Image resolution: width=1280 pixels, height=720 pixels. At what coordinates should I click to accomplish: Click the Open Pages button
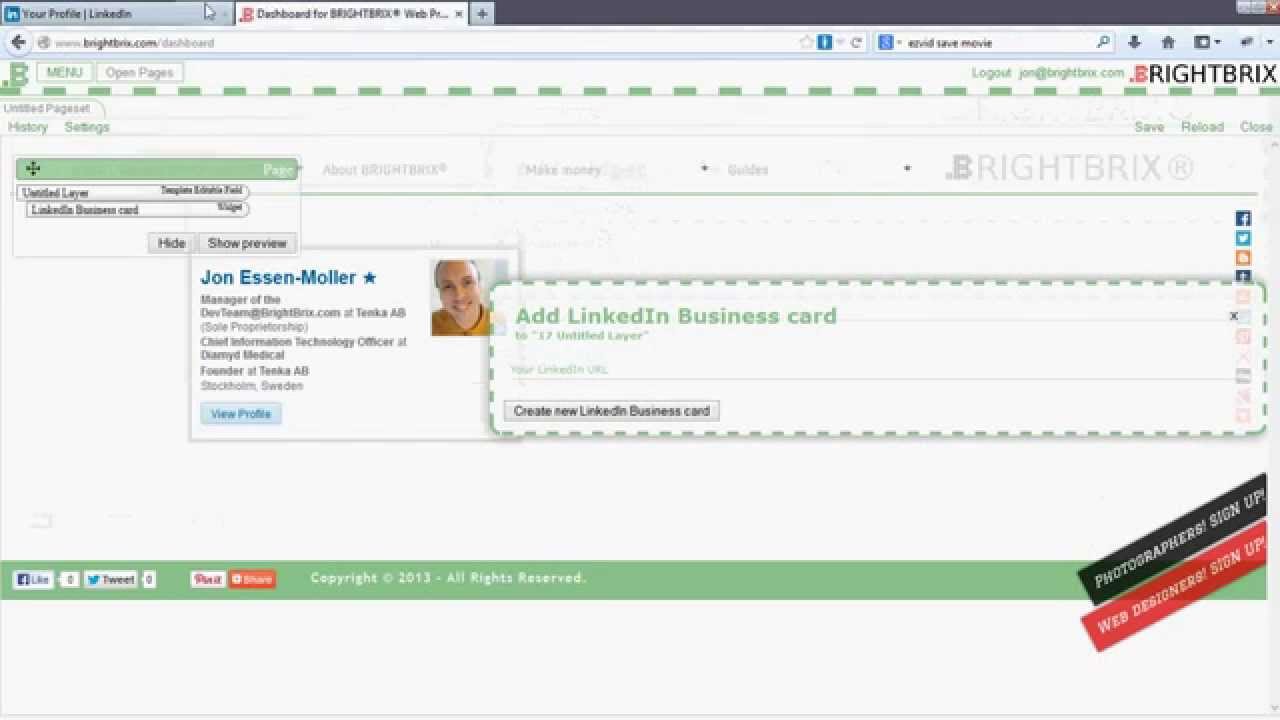click(140, 72)
